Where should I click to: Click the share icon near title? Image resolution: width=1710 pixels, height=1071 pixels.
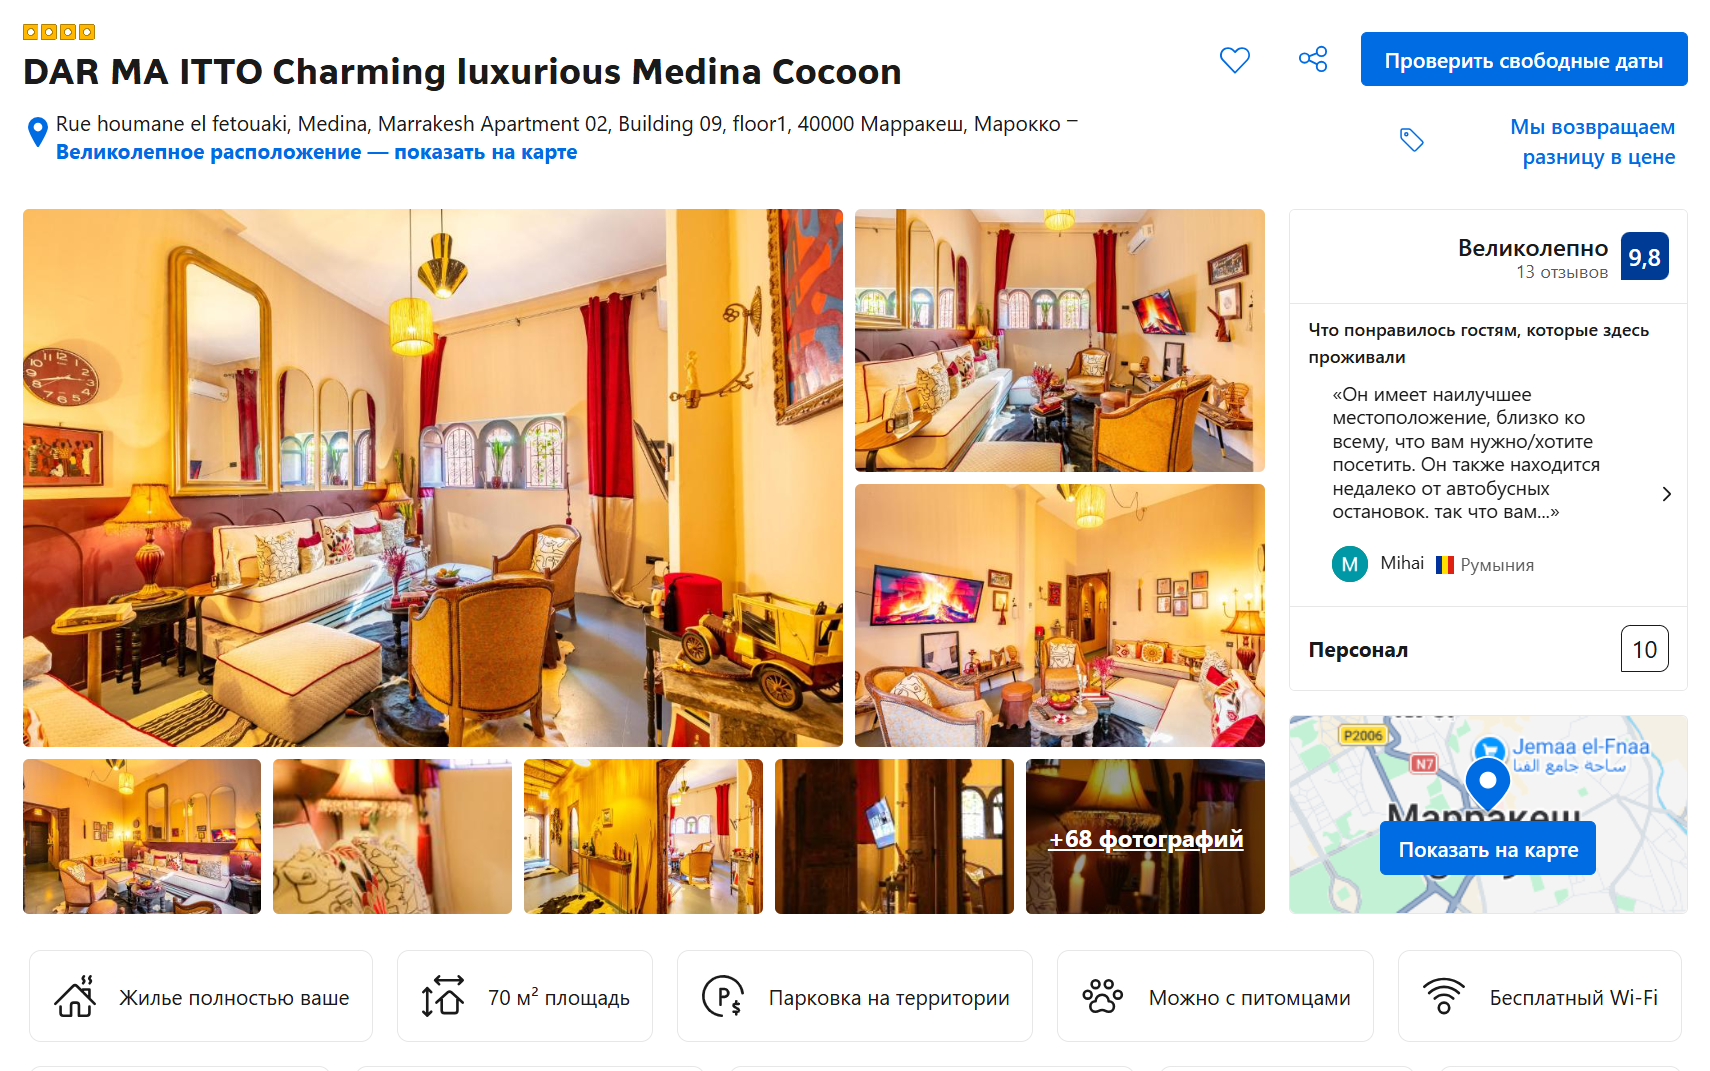(1313, 59)
